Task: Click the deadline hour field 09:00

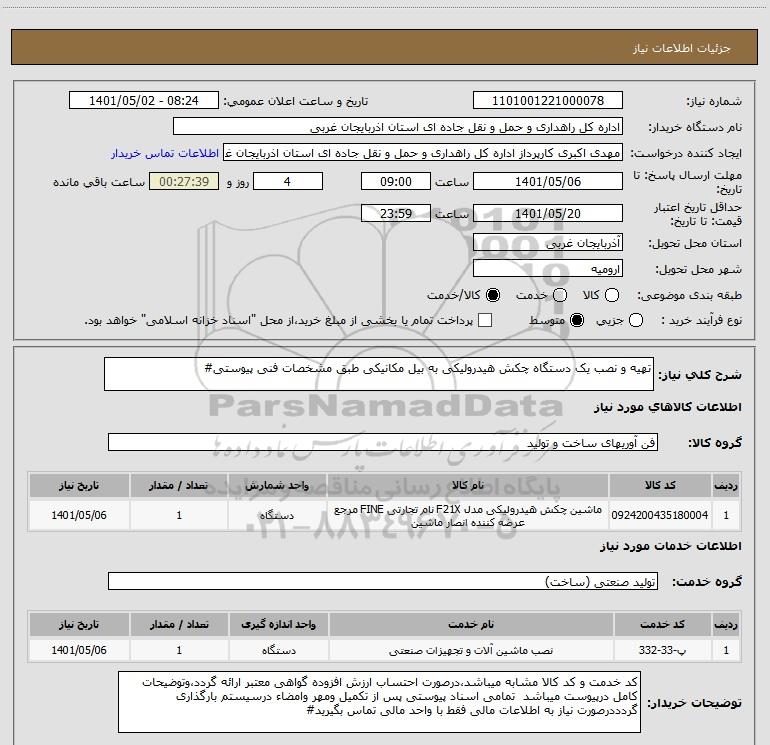Action: [396, 181]
